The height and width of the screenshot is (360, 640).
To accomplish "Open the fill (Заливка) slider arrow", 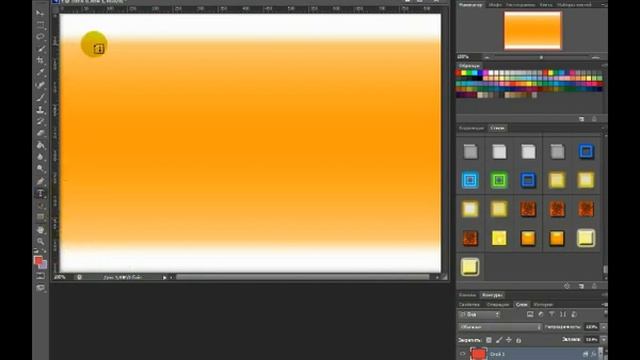I will pos(603,339).
